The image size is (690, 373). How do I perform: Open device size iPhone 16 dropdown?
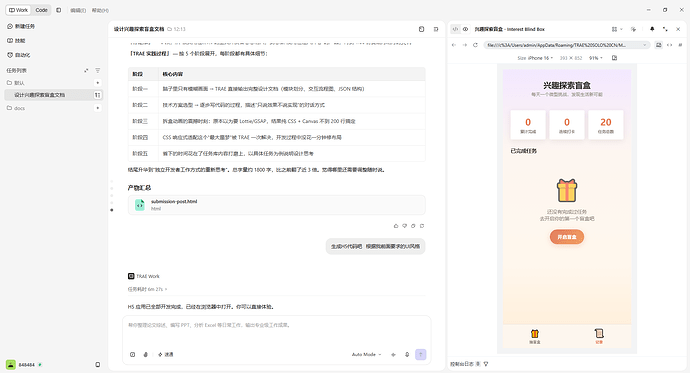click(536, 58)
